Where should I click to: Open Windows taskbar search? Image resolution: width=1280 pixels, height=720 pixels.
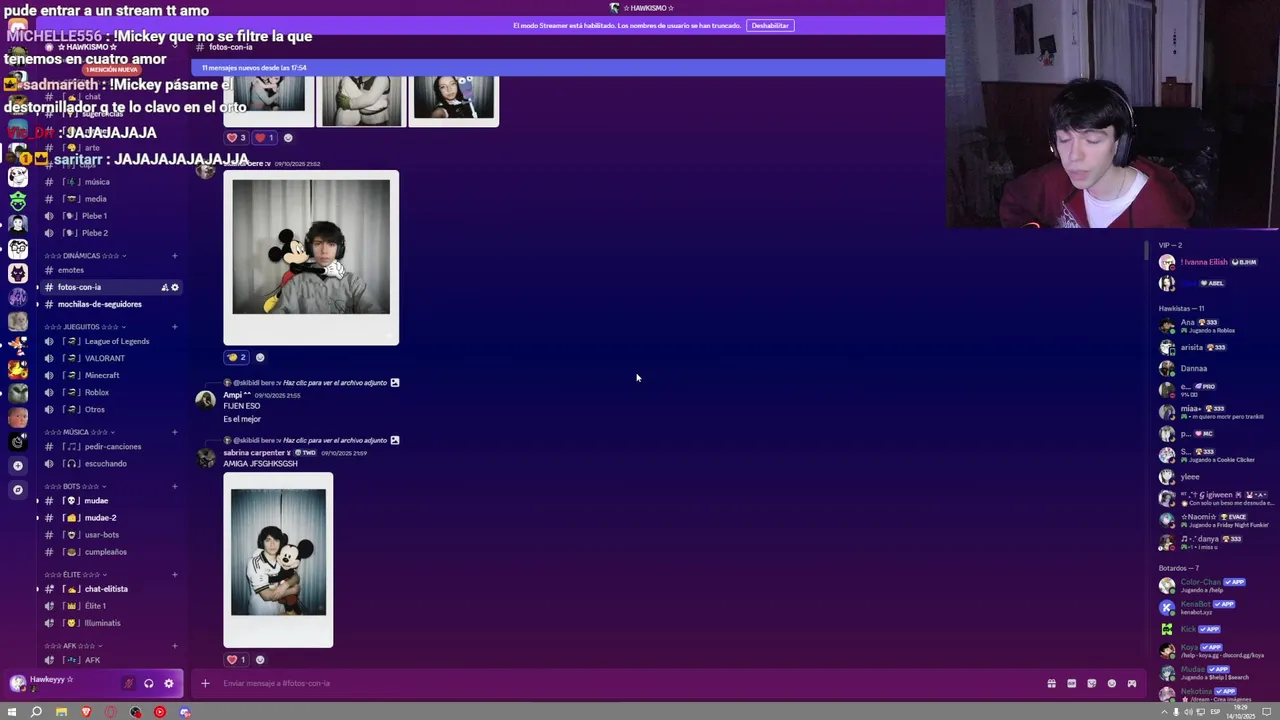point(36,712)
